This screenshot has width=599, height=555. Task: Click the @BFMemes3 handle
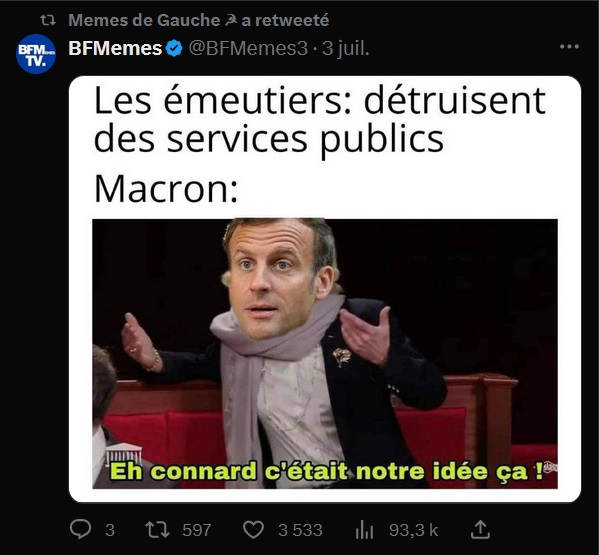coord(248,49)
